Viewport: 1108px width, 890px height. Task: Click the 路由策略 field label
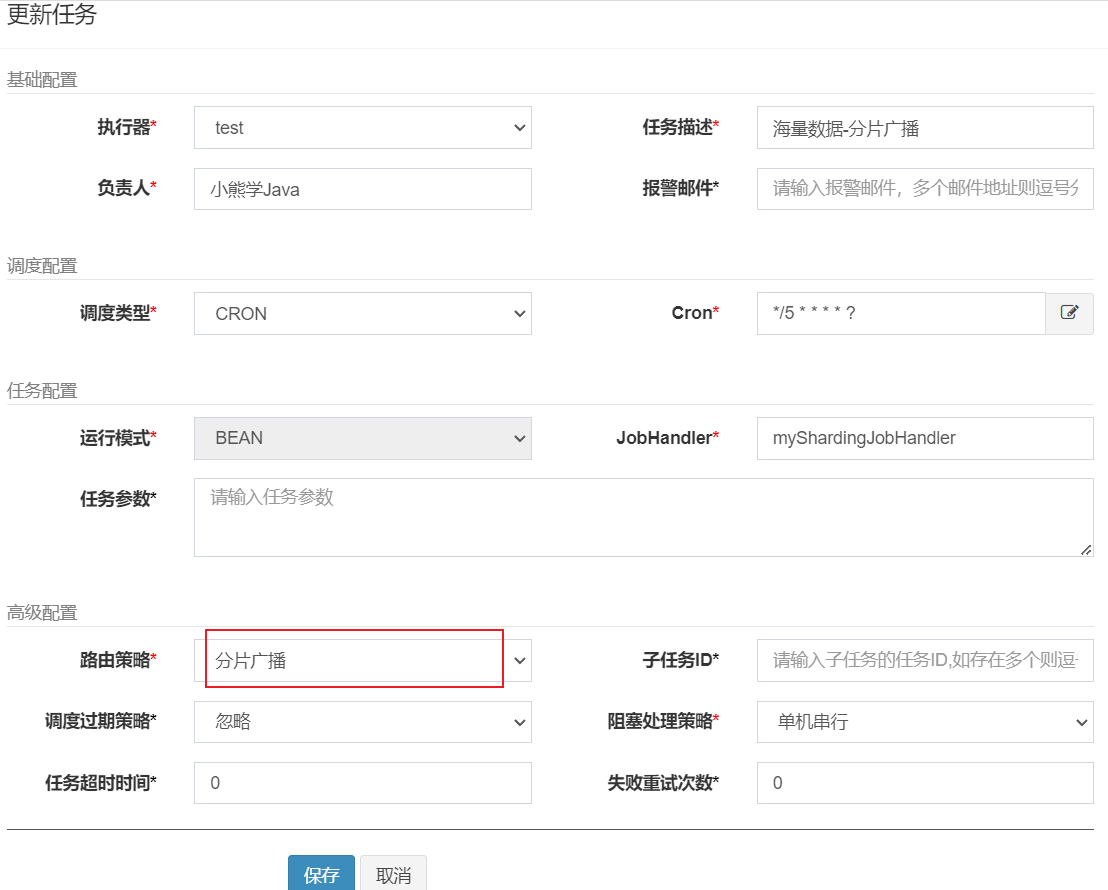[118, 660]
